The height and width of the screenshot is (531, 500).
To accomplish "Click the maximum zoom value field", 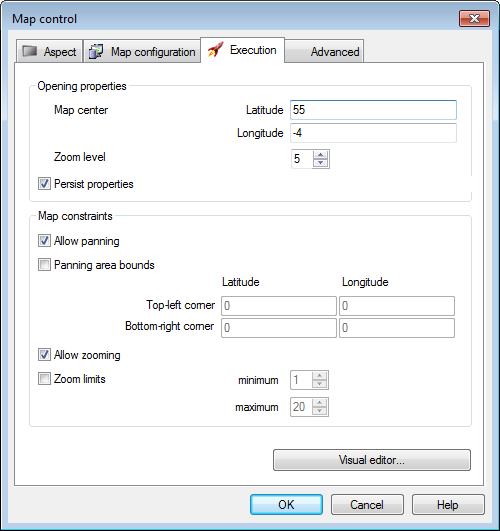I will [301, 407].
